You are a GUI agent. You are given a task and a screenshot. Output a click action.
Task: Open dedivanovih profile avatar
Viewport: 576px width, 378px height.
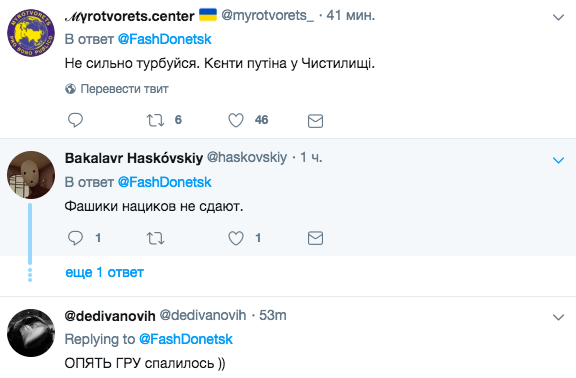(x=31, y=333)
